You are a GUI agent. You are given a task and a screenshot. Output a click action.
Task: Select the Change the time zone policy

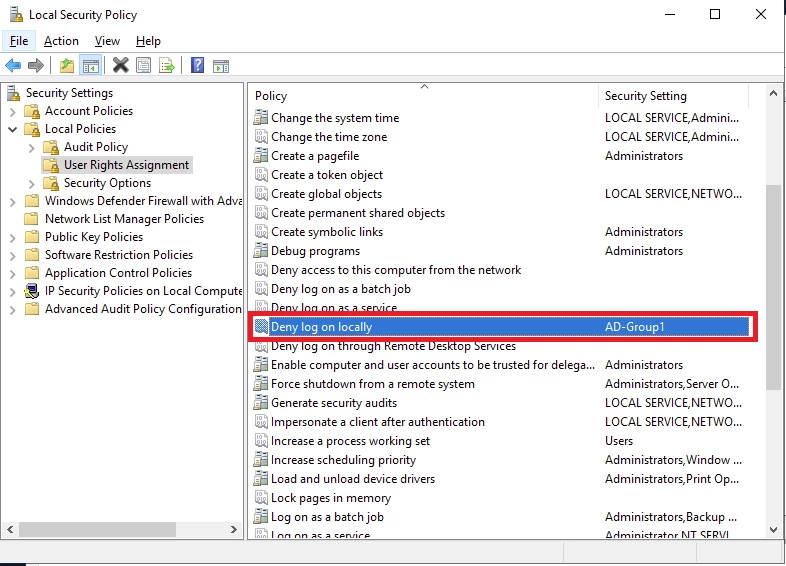click(x=329, y=137)
